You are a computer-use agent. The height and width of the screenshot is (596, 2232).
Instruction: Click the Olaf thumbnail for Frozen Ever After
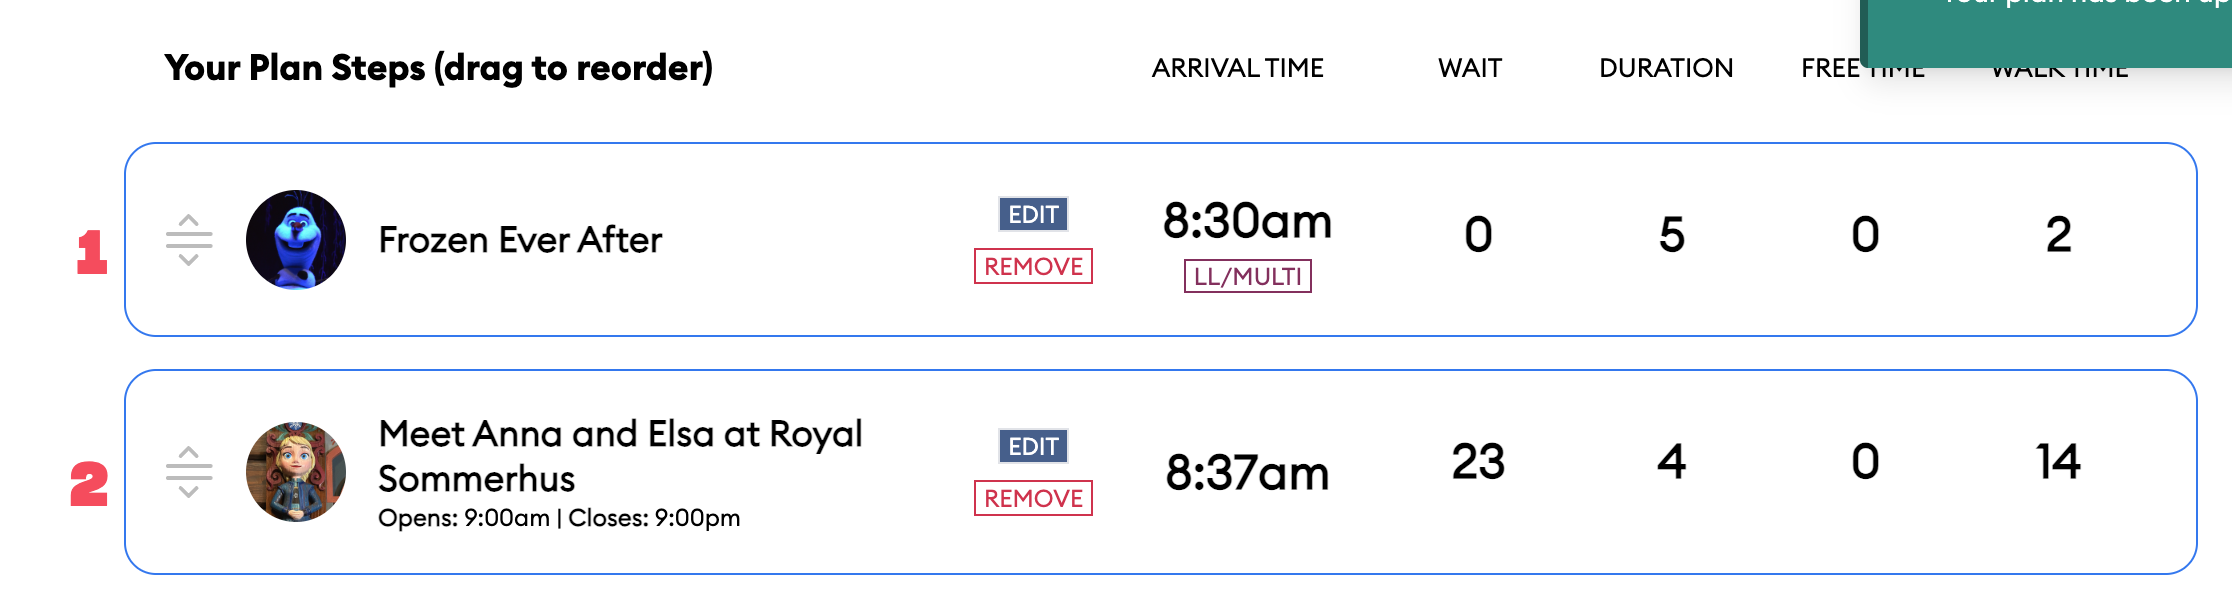point(296,240)
